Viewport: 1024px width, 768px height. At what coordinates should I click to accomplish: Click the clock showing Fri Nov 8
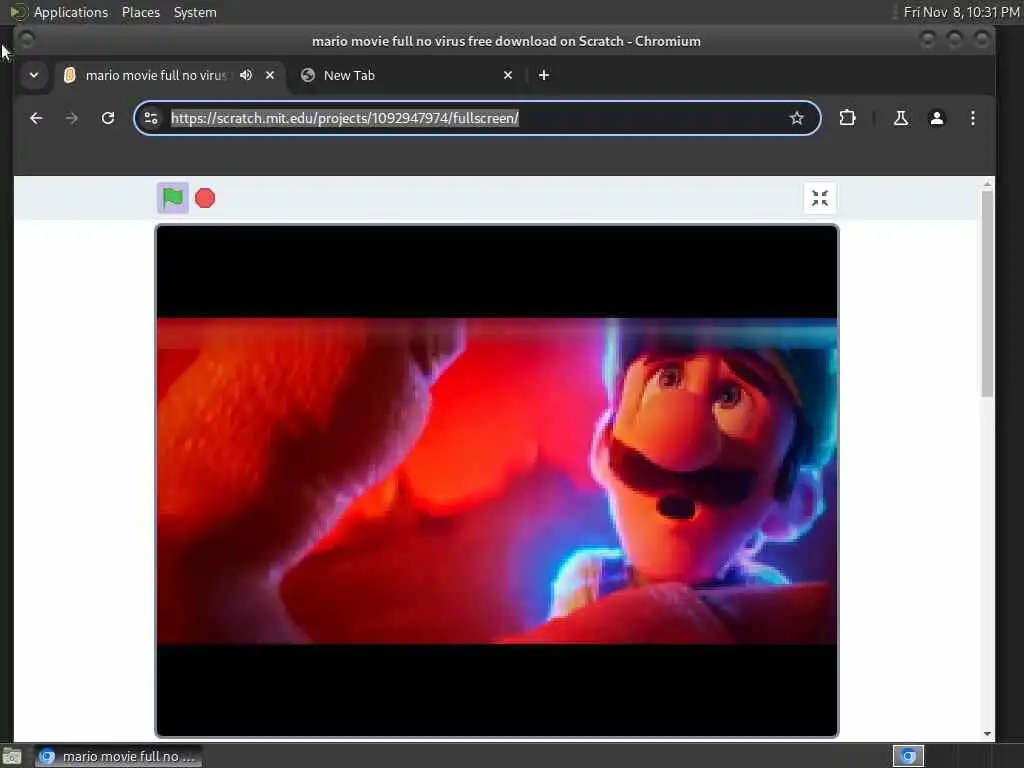click(x=961, y=12)
